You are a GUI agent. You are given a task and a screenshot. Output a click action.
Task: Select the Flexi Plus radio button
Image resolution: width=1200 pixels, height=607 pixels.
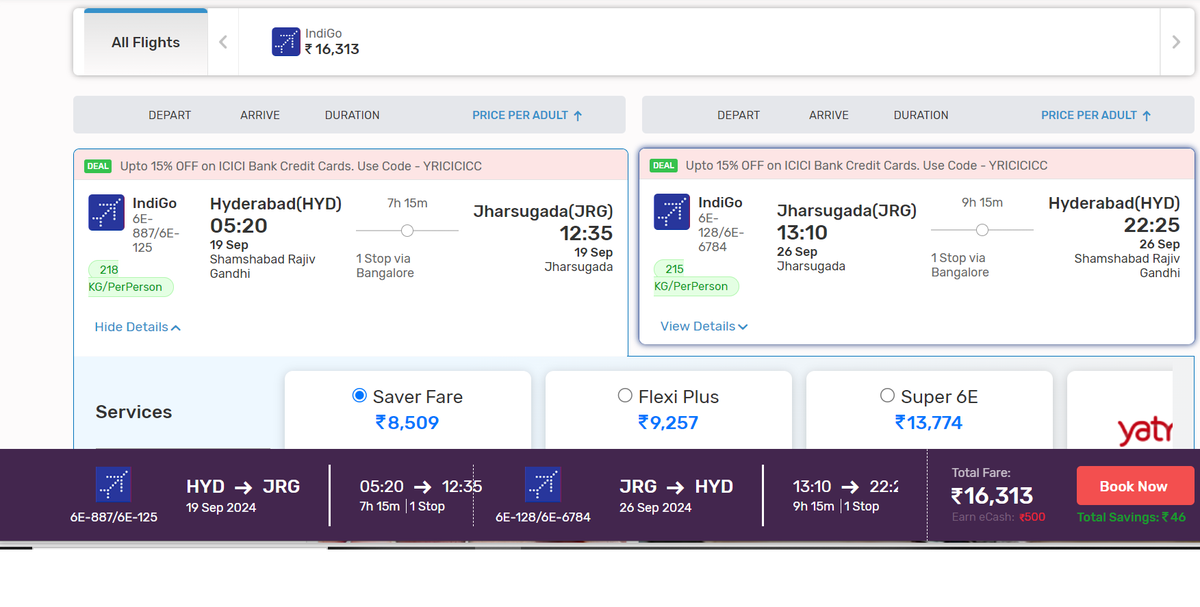pyautogui.click(x=625, y=396)
